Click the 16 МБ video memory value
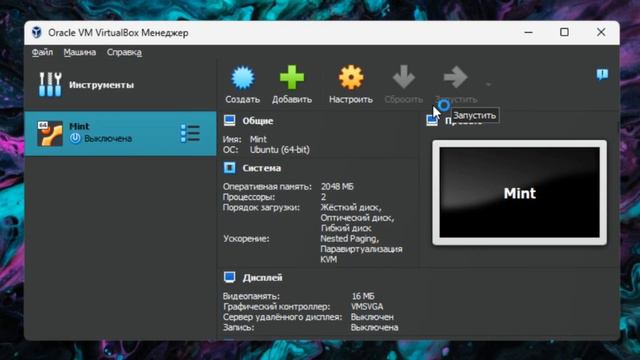The width and height of the screenshot is (640, 360). coord(363,296)
